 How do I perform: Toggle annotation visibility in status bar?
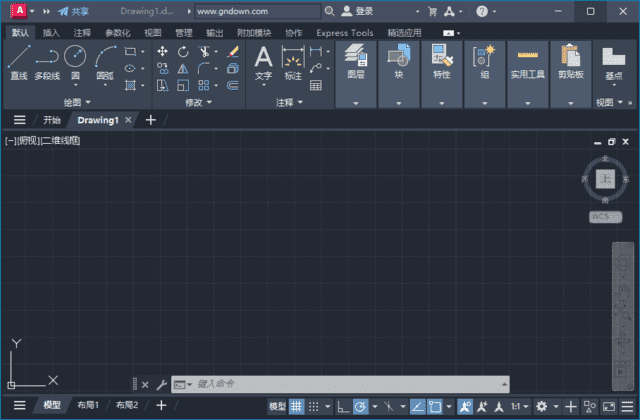point(465,407)
